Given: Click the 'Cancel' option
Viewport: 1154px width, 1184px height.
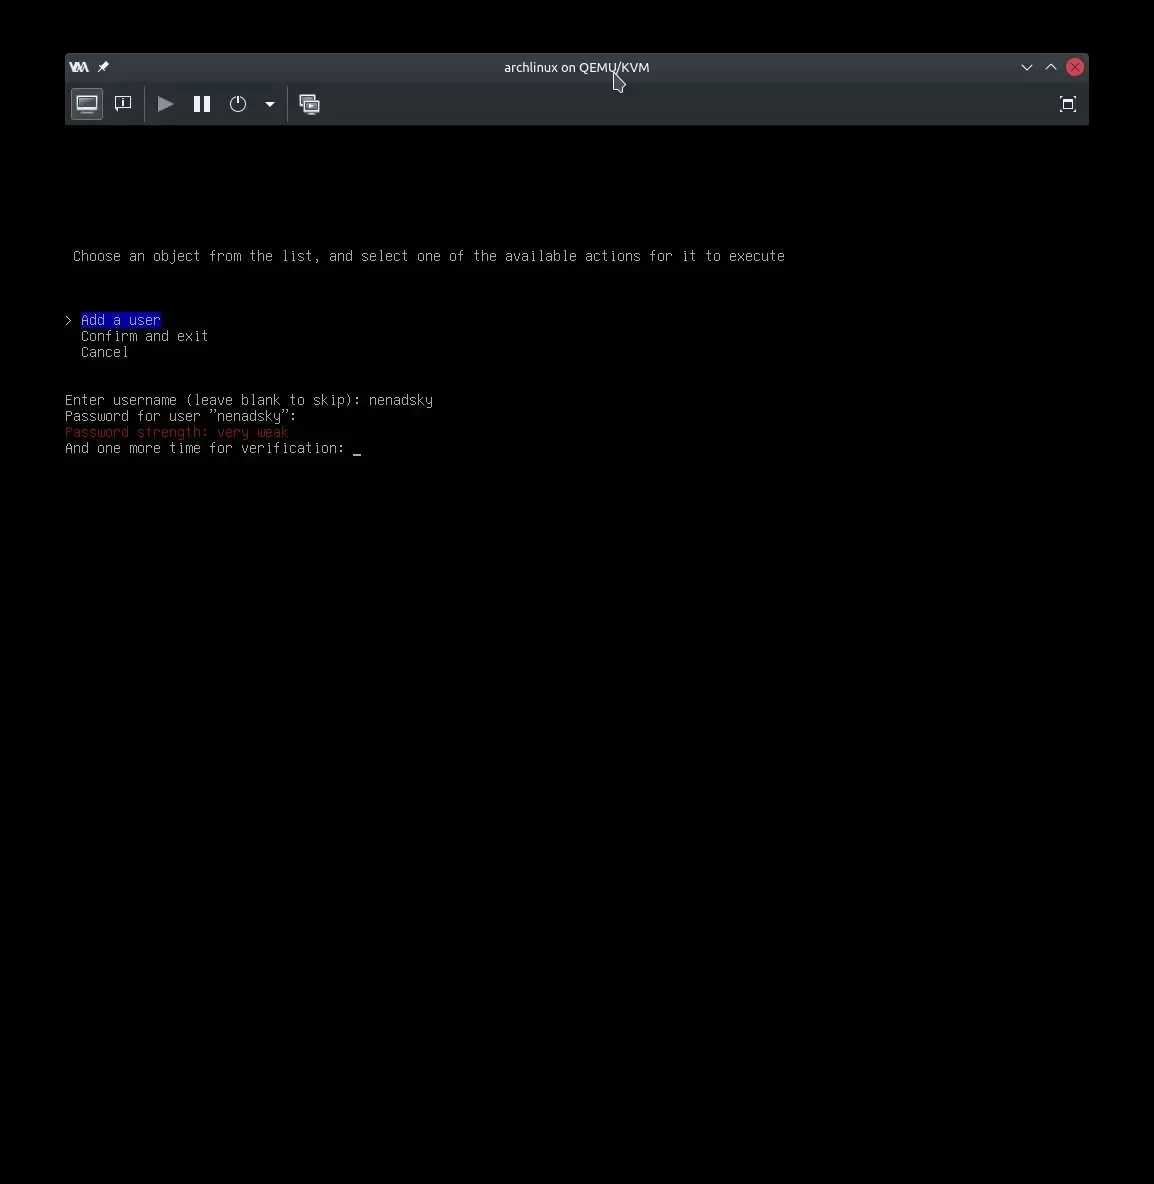Looking at the screenshot, I should pyautogui.click(x=104, y=352).
